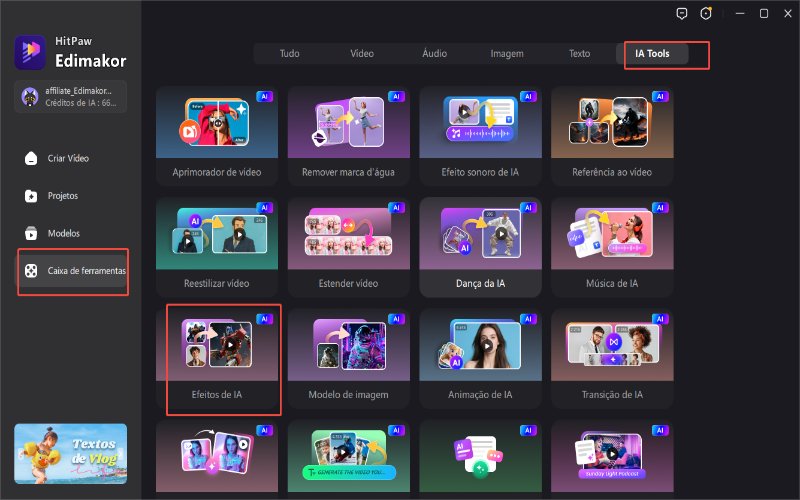The height and width of the screenshot is (500, 800).
Task: Switch to the Texto tab
Action: pyautogui.click(x=579, y=54)
